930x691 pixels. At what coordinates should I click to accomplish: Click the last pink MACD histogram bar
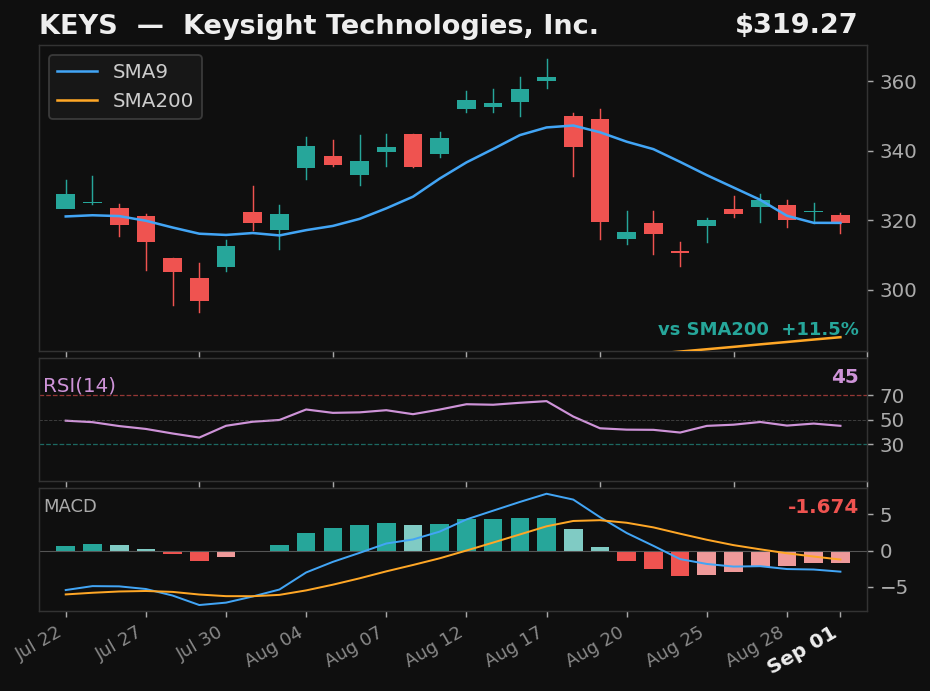click(840, 557)
